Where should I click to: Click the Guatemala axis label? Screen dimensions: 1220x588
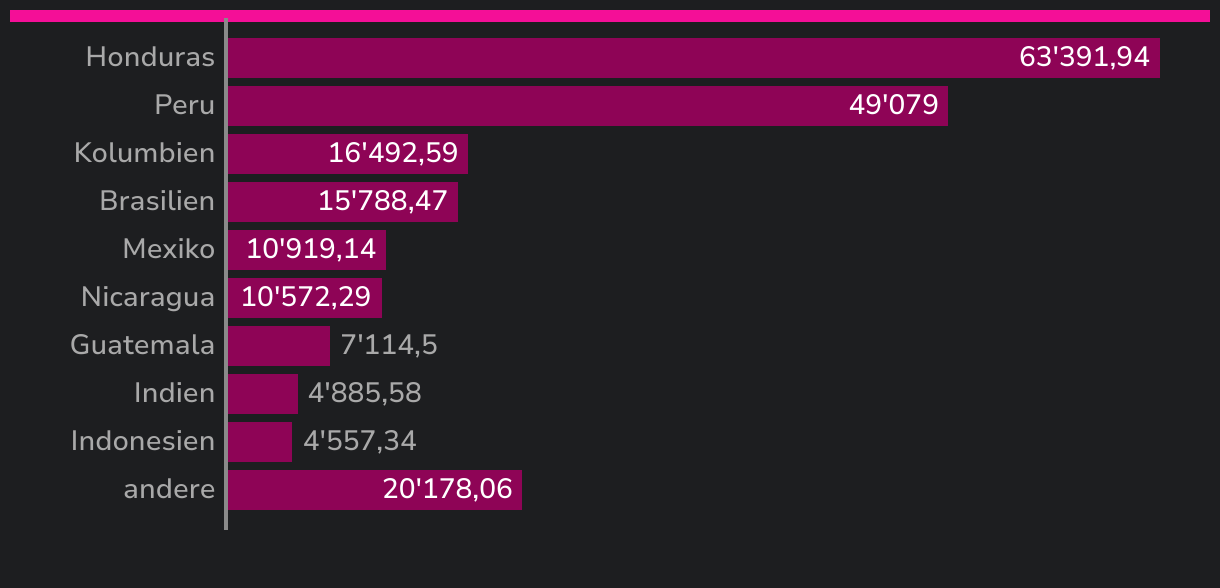[142, 345]
